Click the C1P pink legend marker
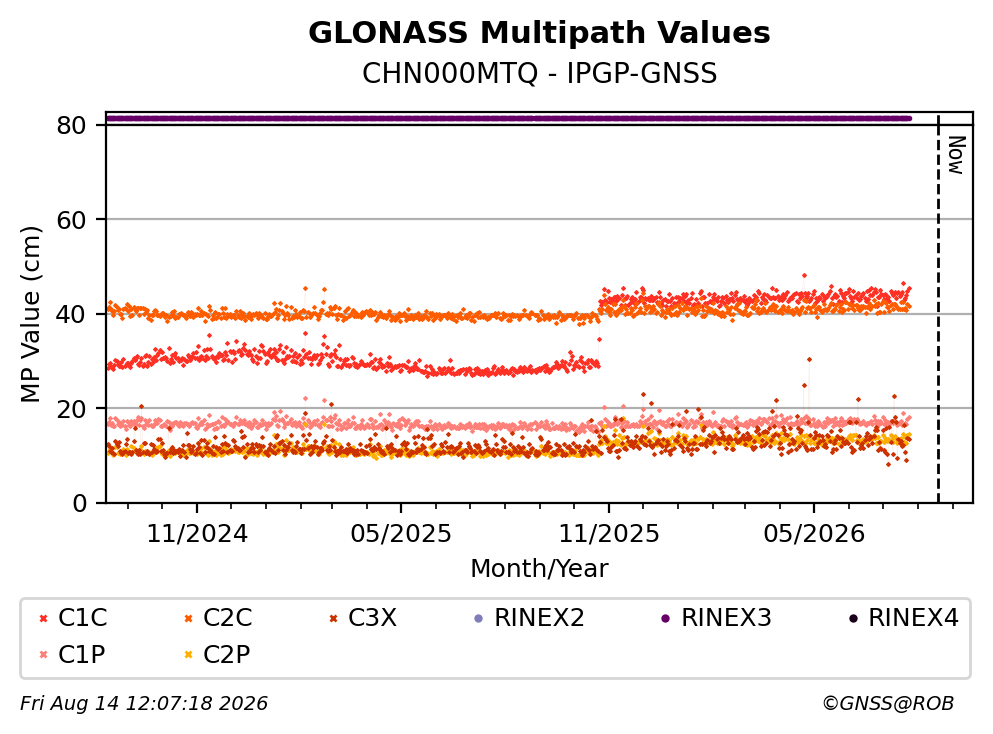Viewport: 993px width, 734px height. [x=43, y=655]
